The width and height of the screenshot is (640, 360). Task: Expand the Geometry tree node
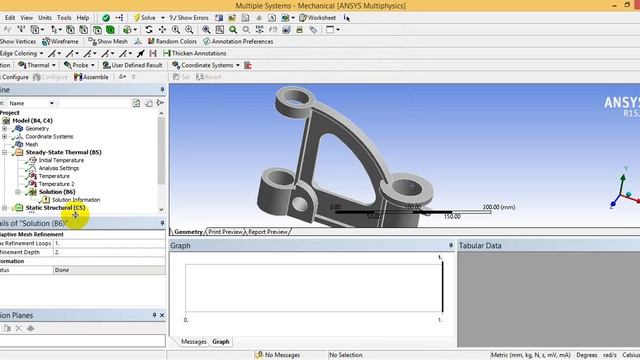click(4, 129)
